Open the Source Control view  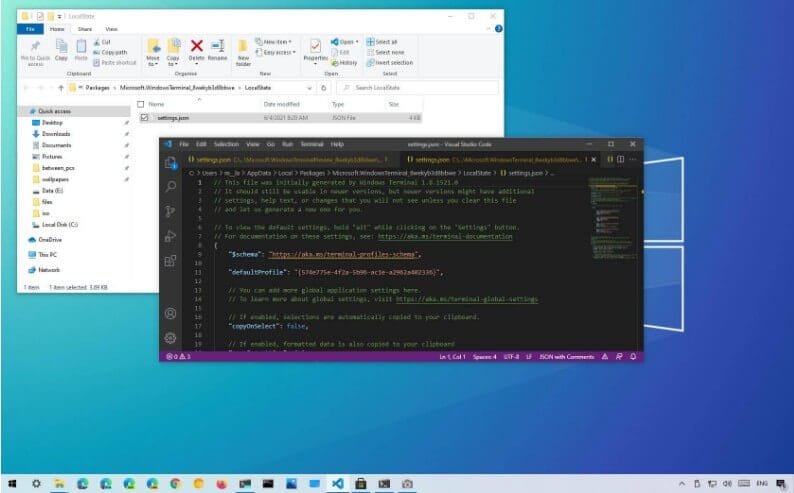pyautogui.click(x=171, y=211)
